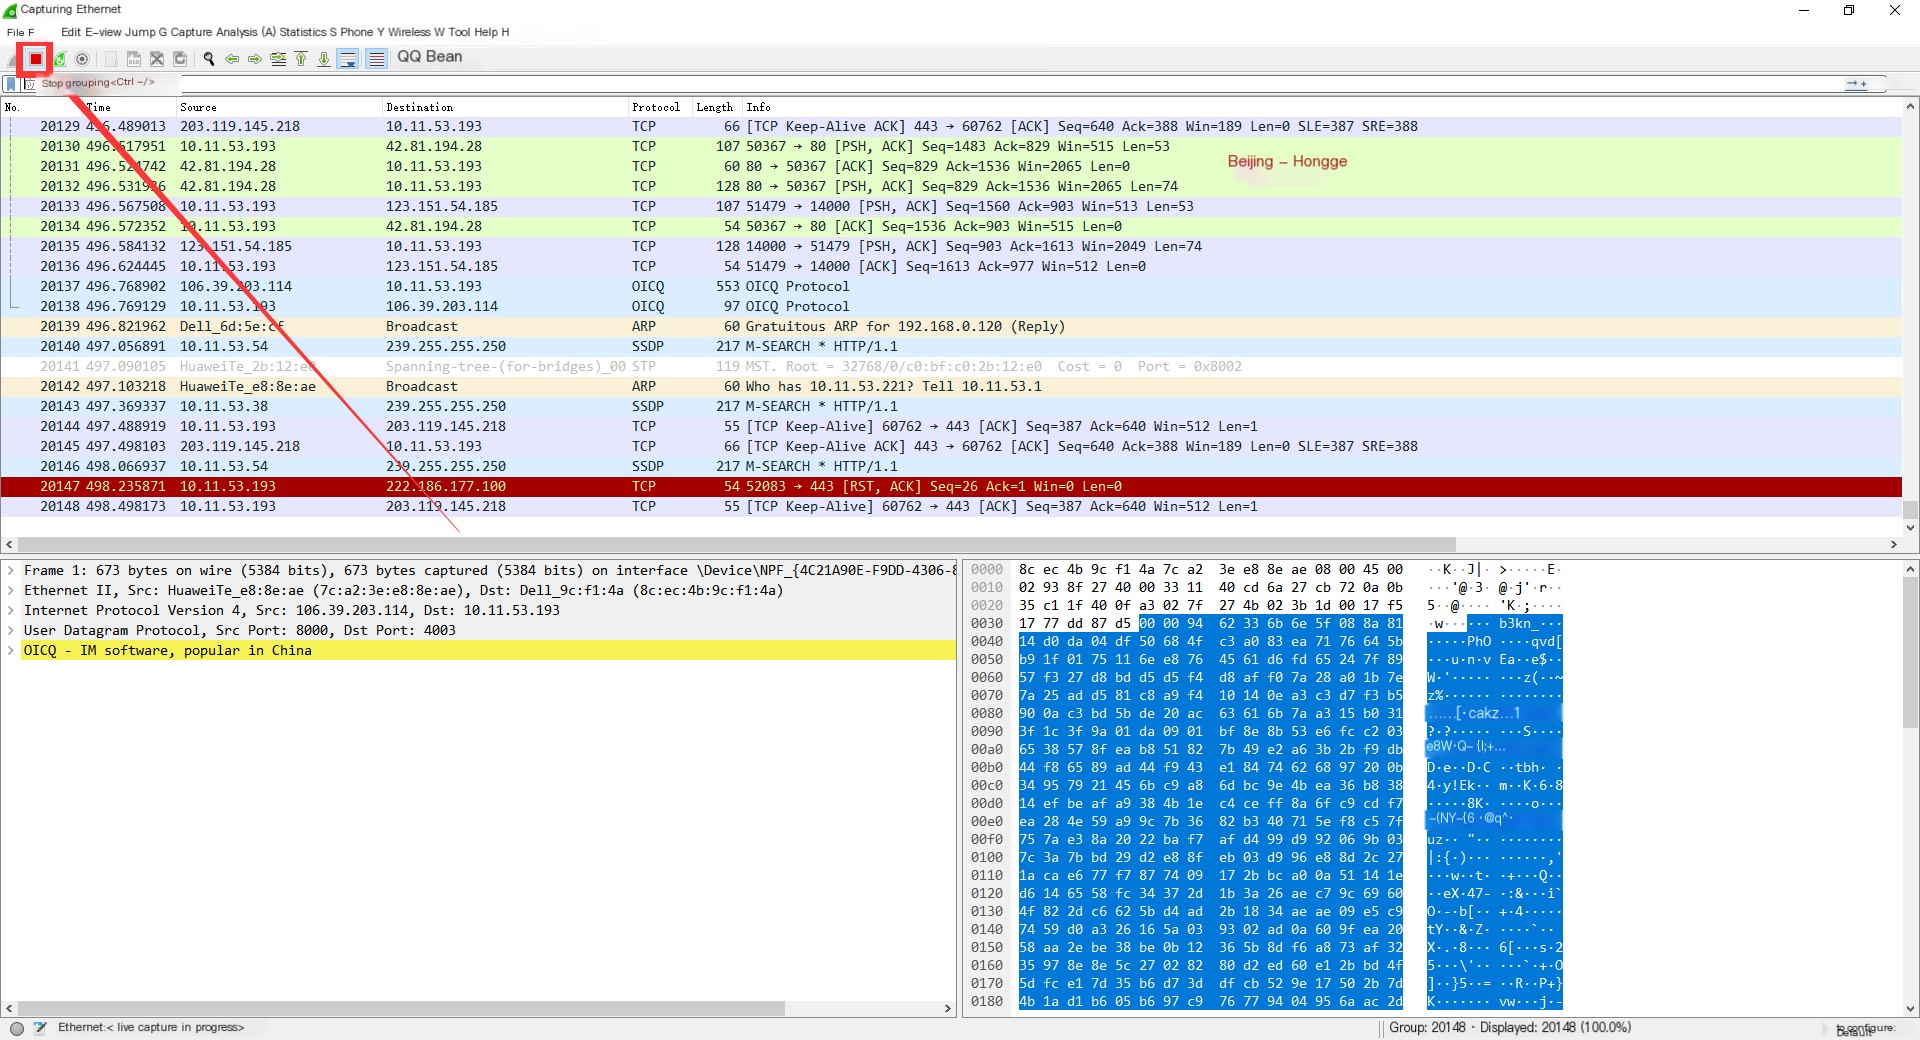Open the File F menu

(x=20, y=32)
